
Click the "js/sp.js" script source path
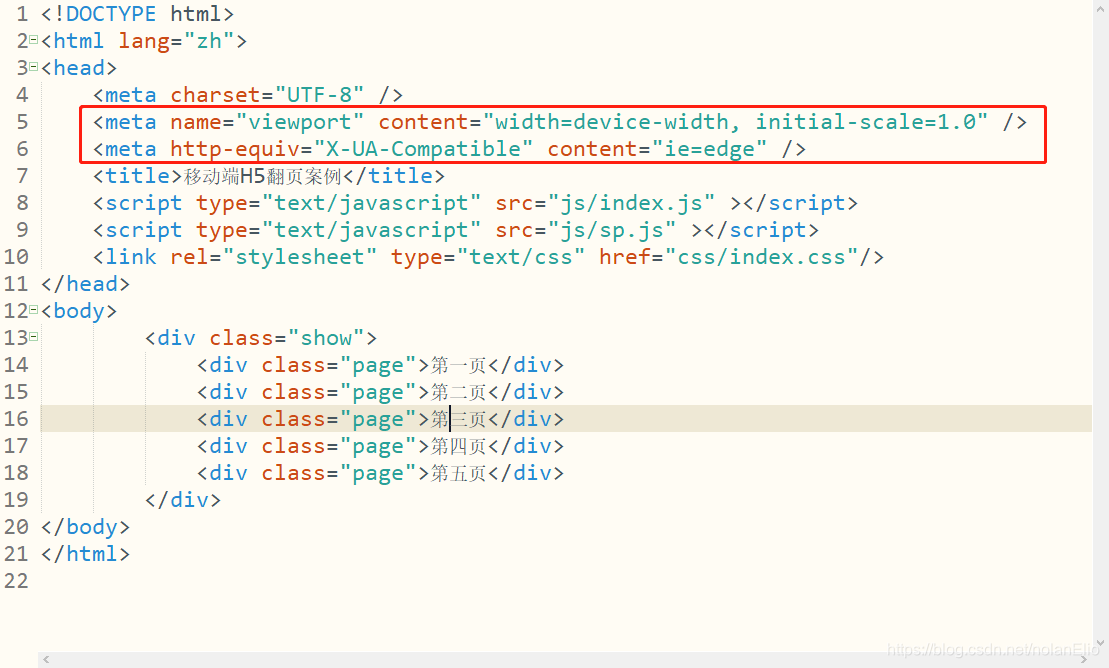pyautogui.click(x=612, y=230)
